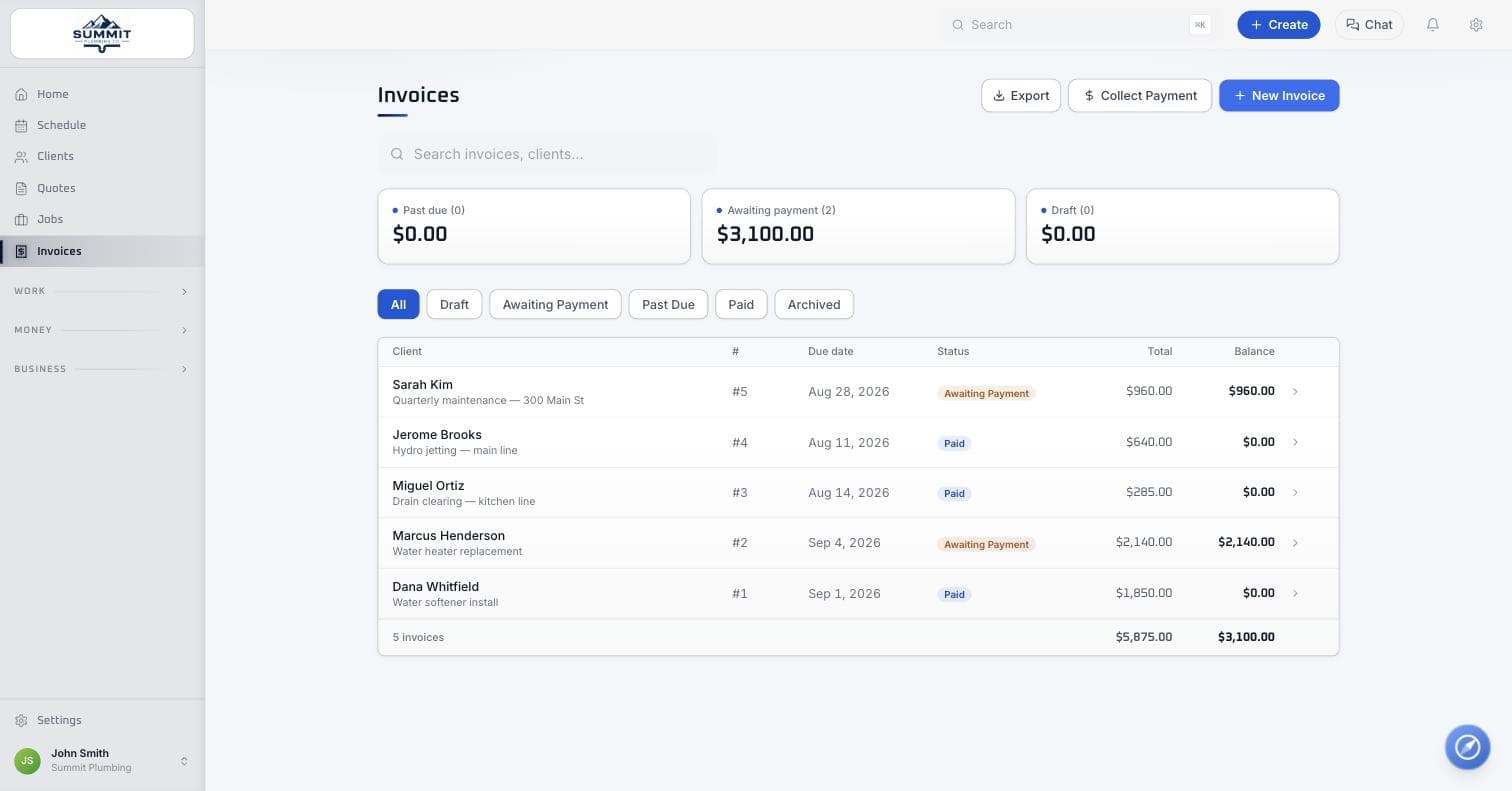Open Dana Whitfield invoice row chevron
This screenshot has width=1512, height=791.
pyautogui.click(x=1295, y=594)
